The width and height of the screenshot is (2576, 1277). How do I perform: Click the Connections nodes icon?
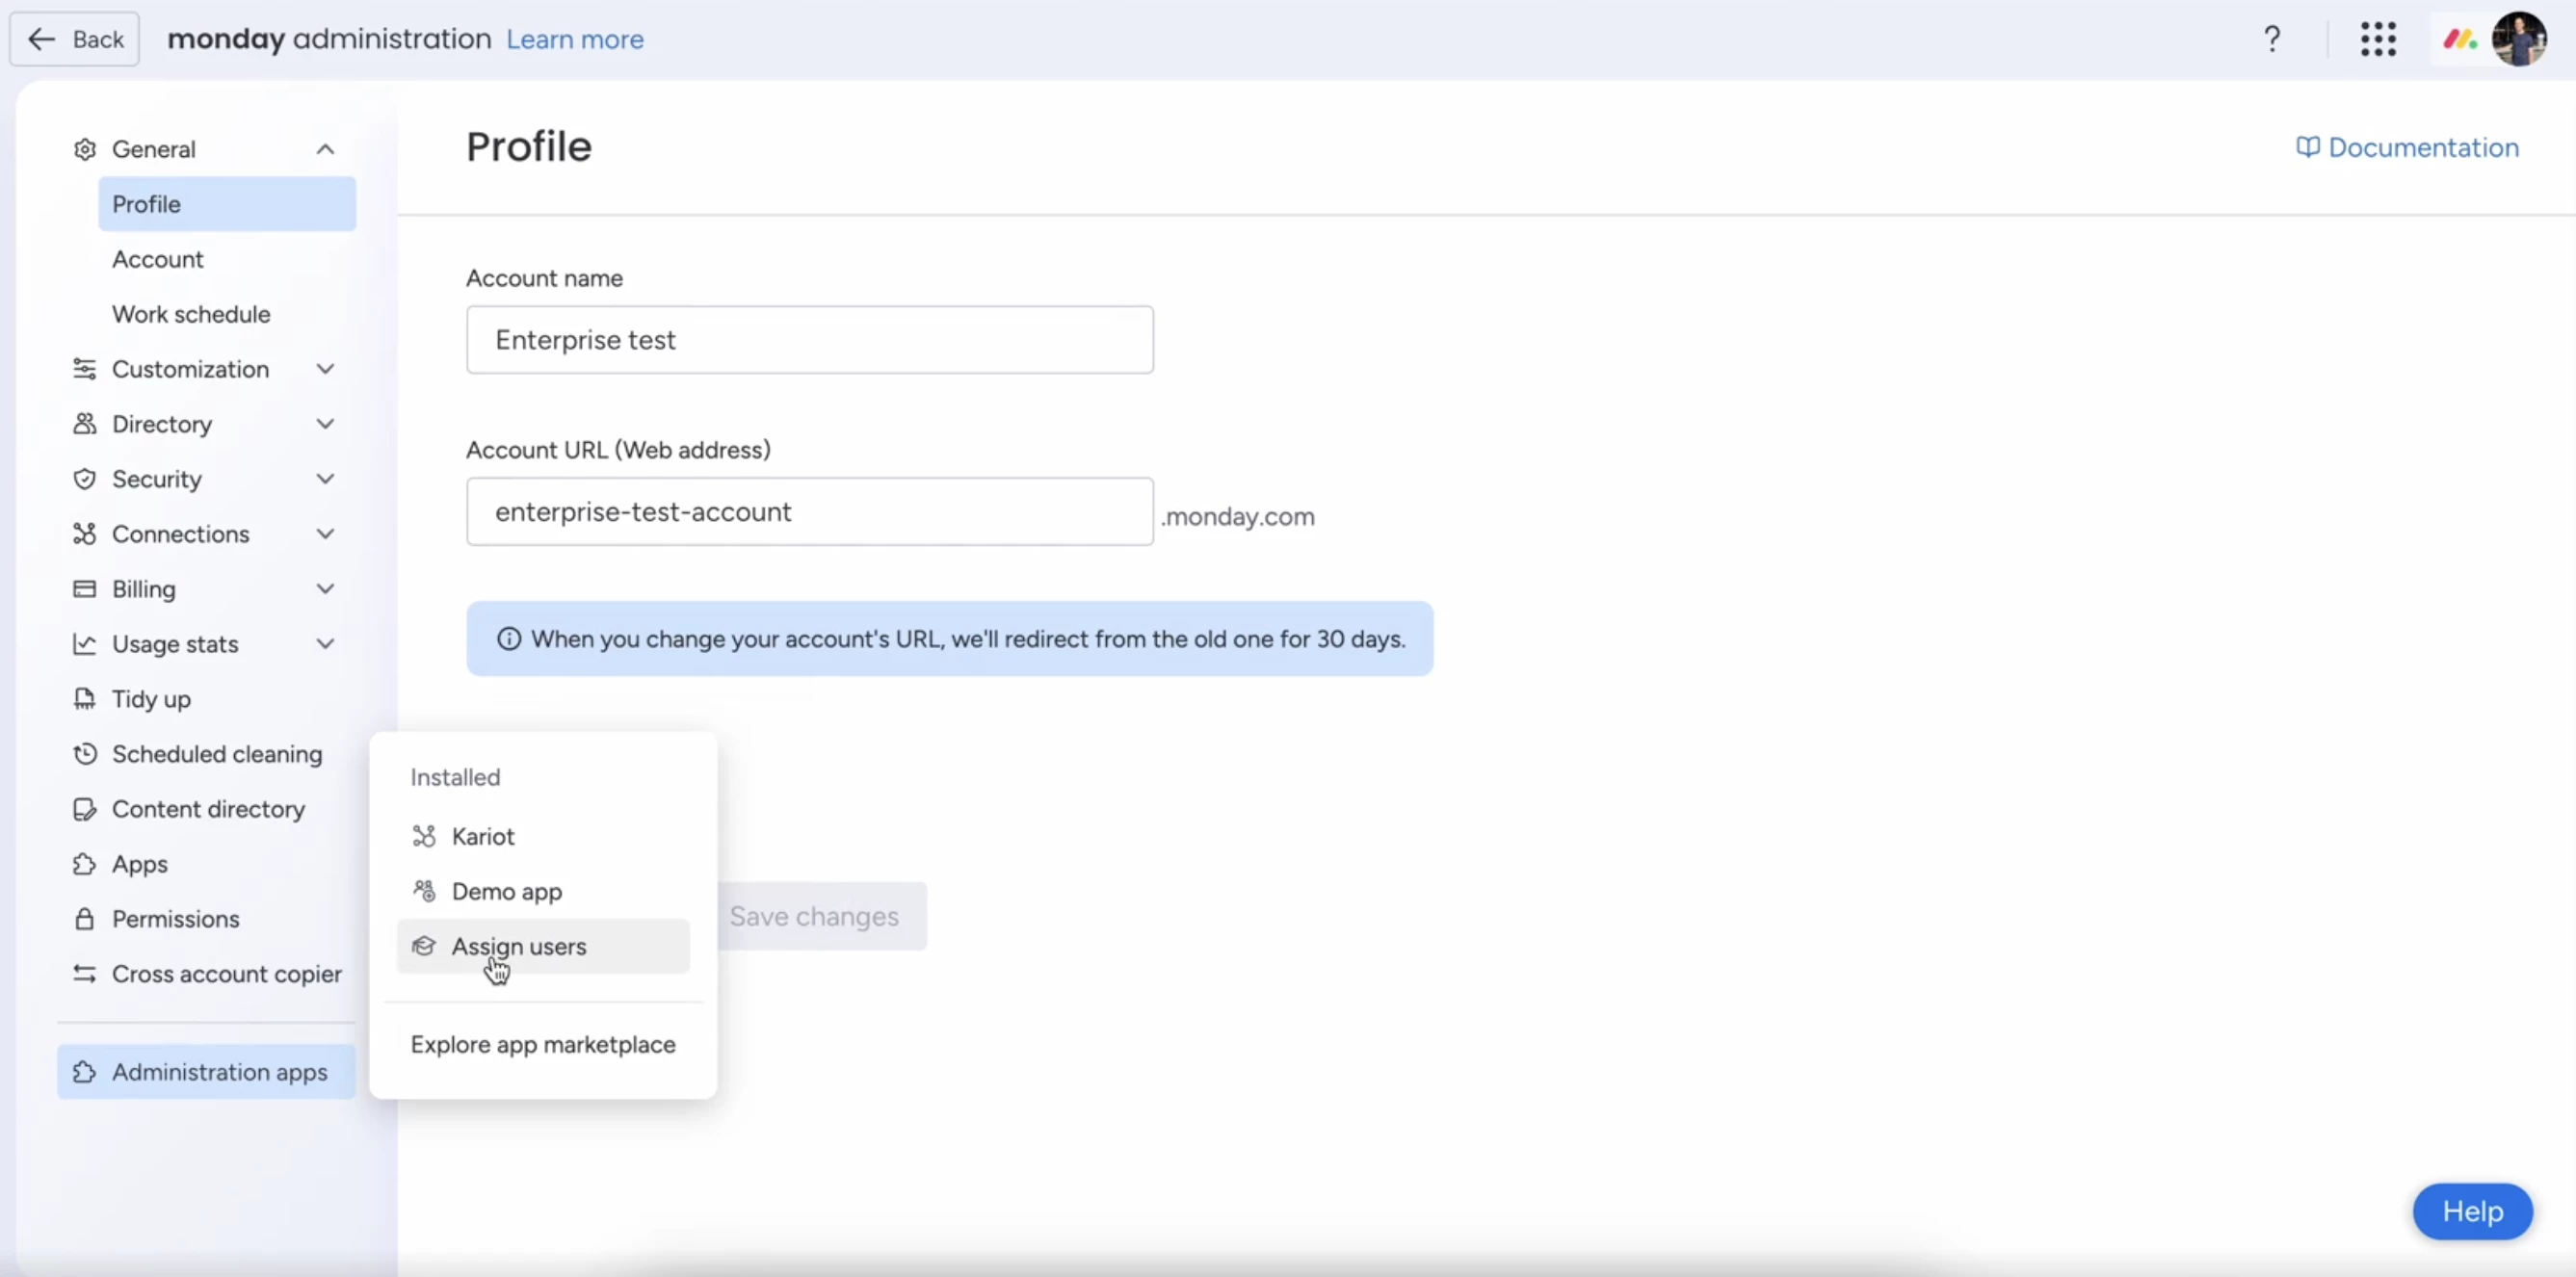tap(85, 534)
